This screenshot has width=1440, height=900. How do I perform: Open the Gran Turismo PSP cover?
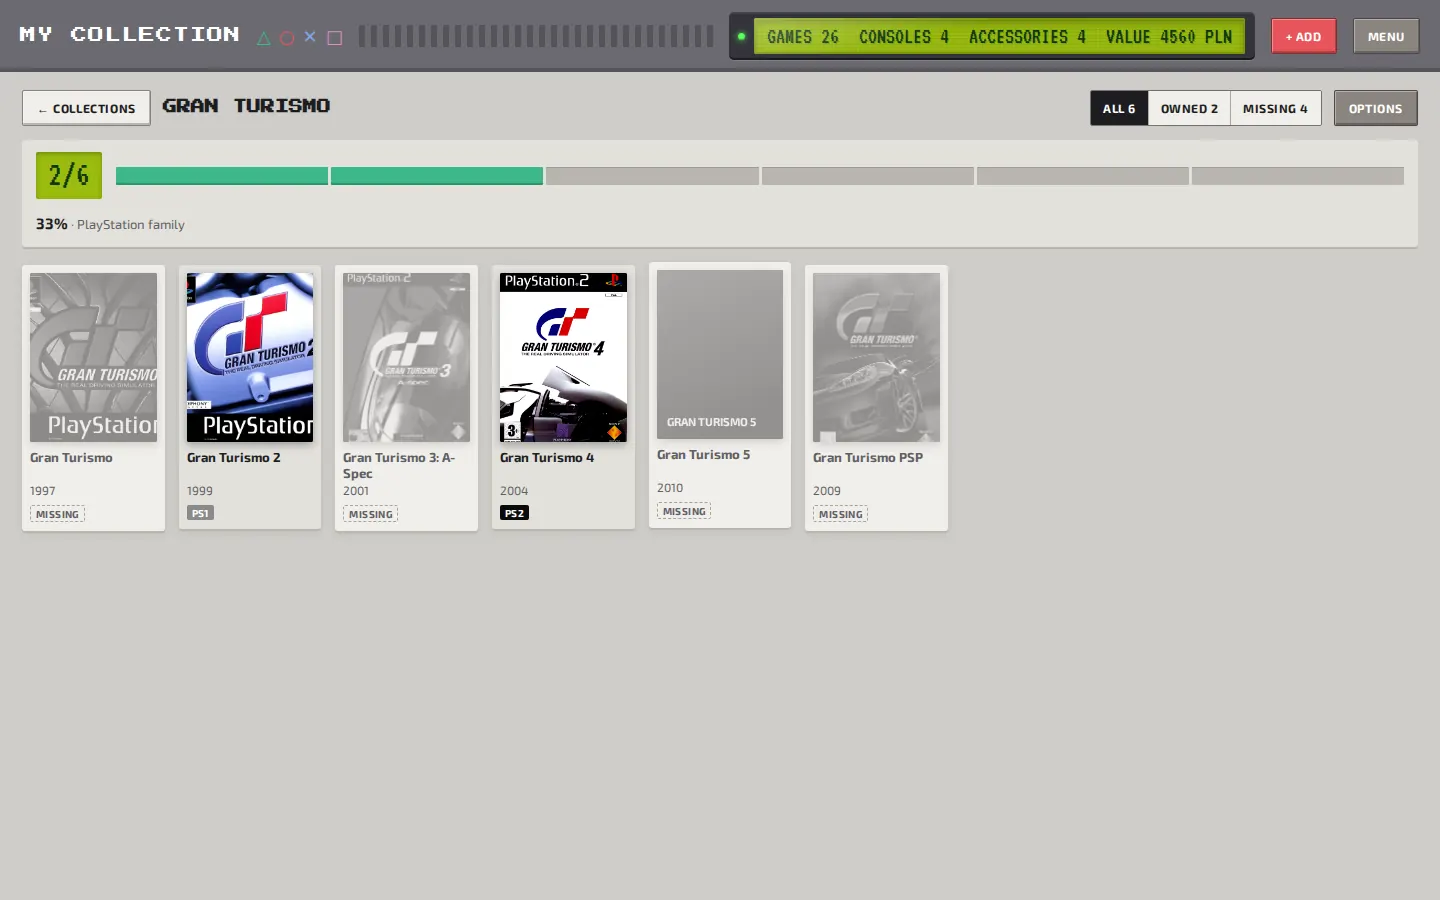tap(876, 357)
